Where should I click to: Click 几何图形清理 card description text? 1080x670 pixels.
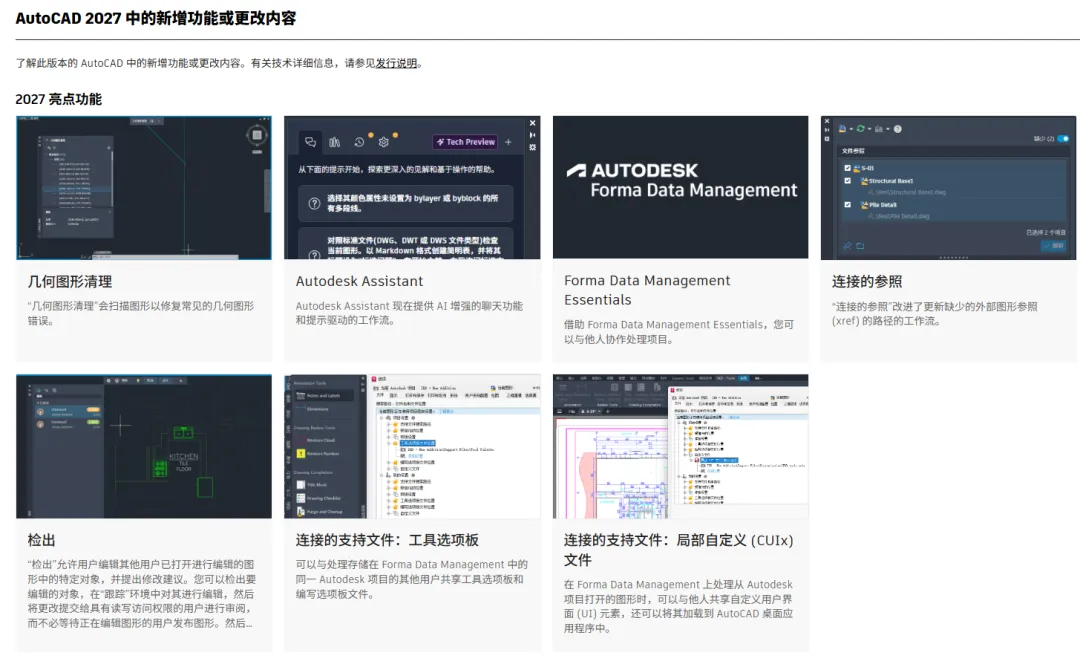click(141, 313)
